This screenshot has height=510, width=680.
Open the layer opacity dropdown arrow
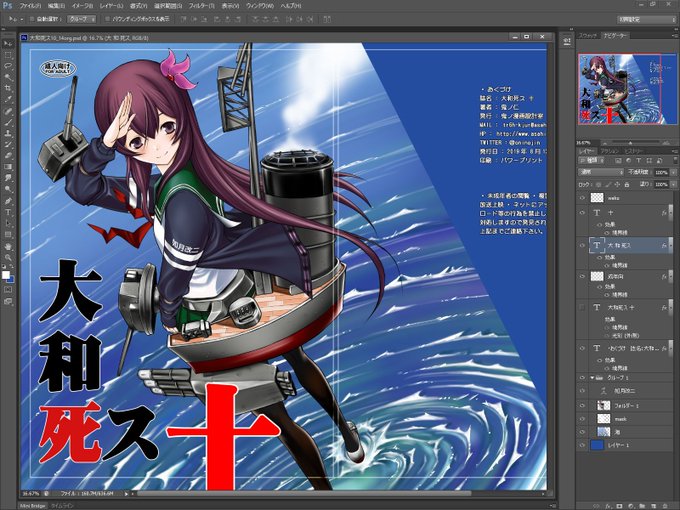(673, 172)
